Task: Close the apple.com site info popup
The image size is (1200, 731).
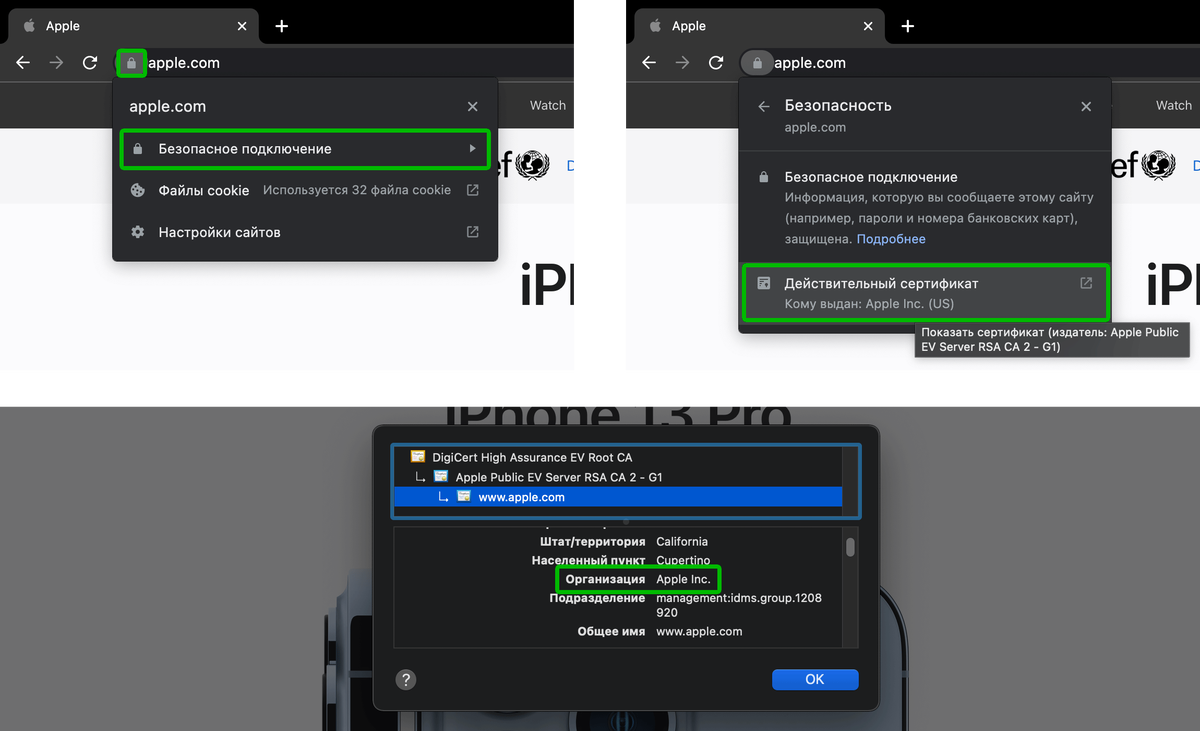Action: point(473,107)
